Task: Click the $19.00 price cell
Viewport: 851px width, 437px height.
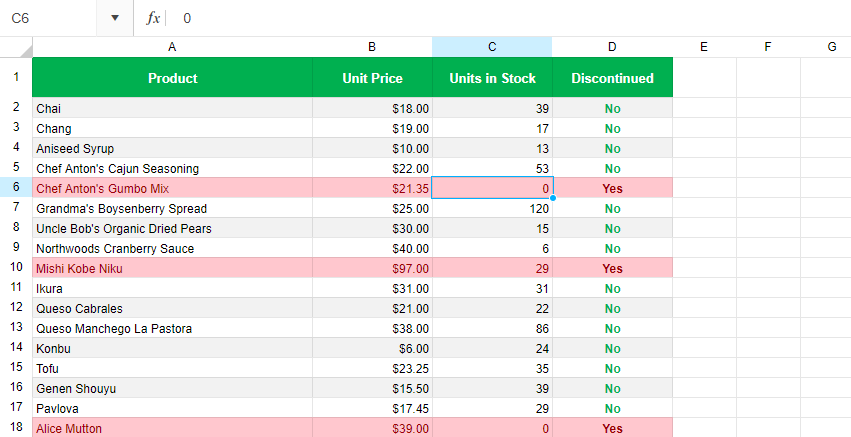Action: 372,128
